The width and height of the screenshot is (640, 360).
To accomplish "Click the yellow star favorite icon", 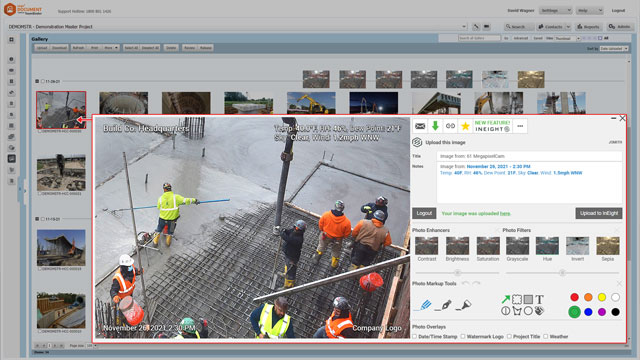I will coord(465,126).
